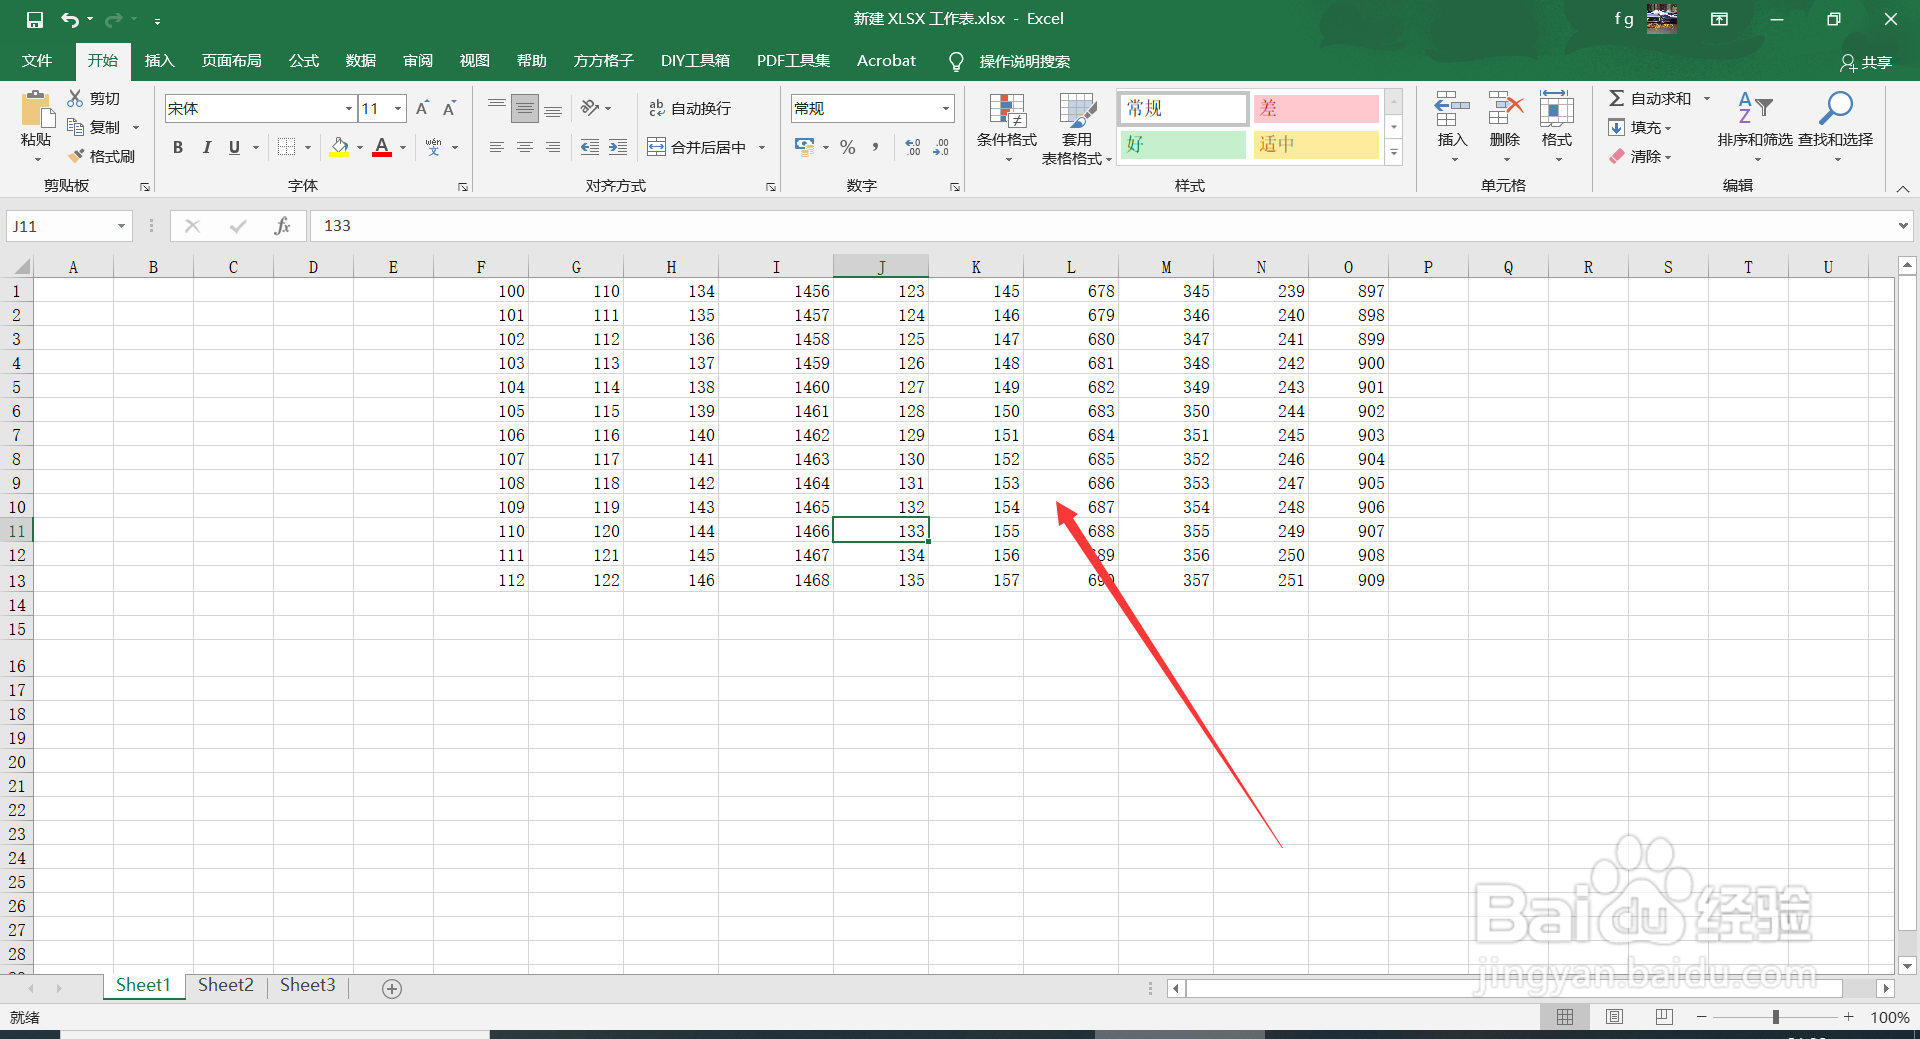Switch to Page Break Preview view

point(1664,1016)
